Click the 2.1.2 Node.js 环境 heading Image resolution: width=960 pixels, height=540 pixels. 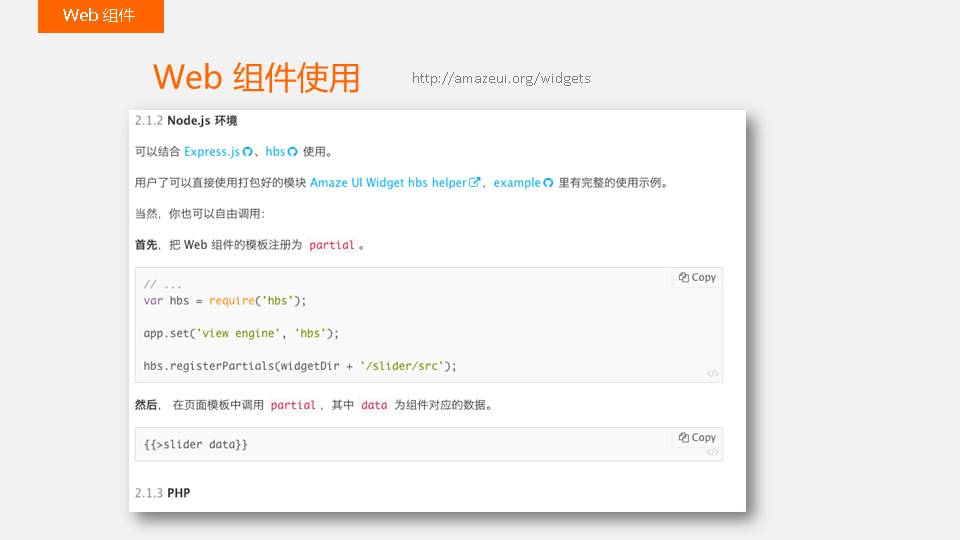click(186, 121)
